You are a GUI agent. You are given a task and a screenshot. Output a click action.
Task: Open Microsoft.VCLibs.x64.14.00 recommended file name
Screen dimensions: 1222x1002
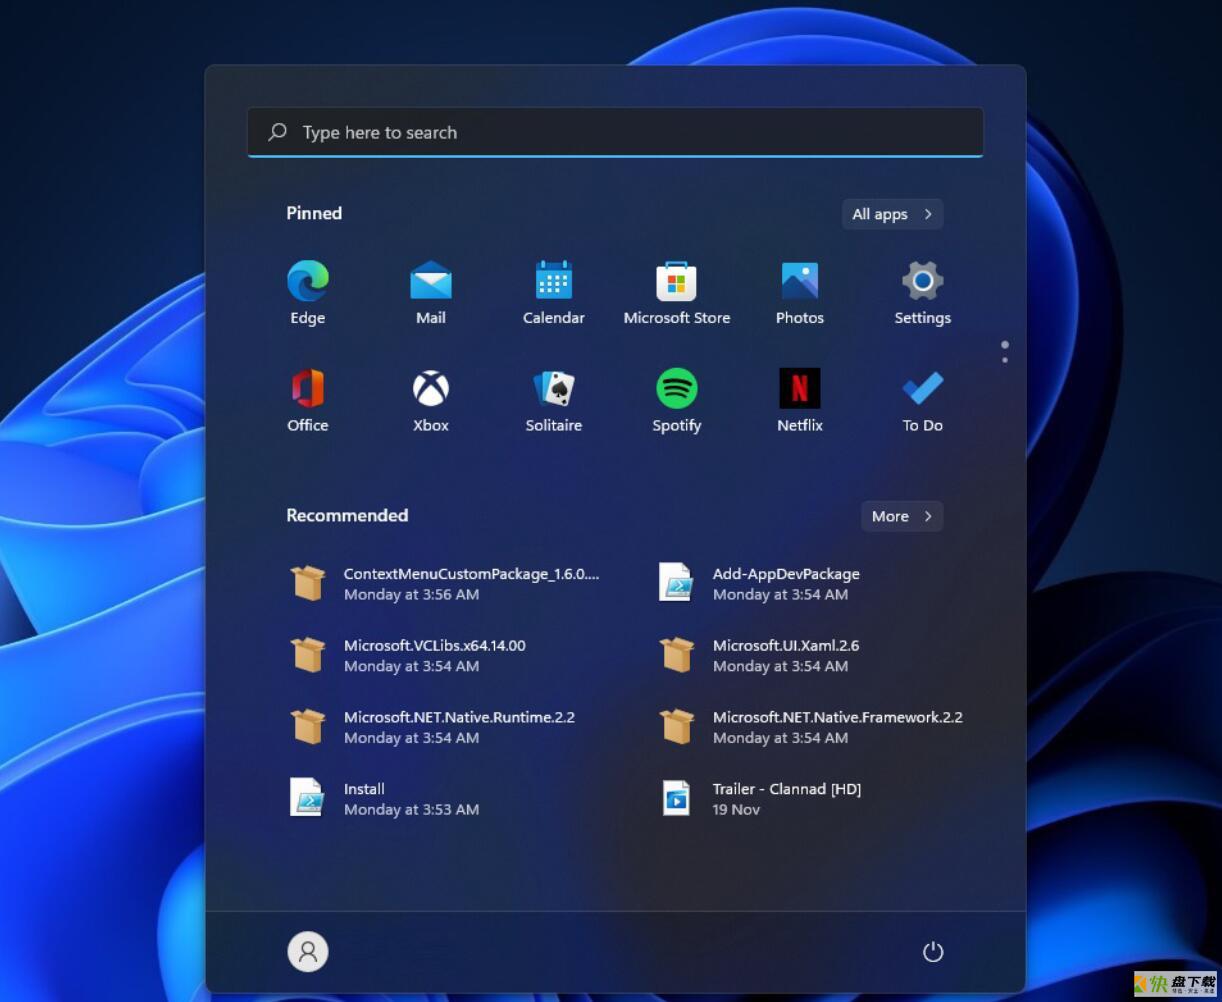(435, 646)
